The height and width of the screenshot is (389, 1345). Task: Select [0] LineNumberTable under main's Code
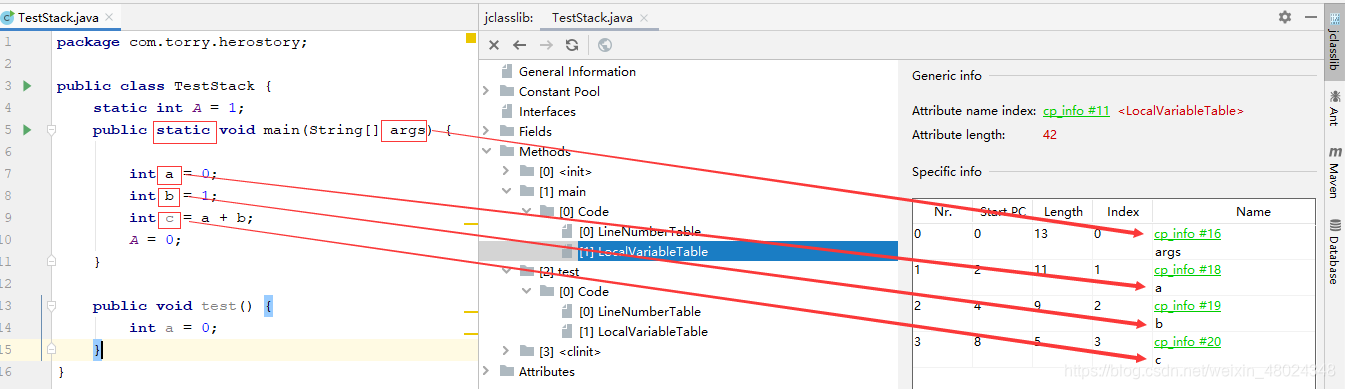640,231
